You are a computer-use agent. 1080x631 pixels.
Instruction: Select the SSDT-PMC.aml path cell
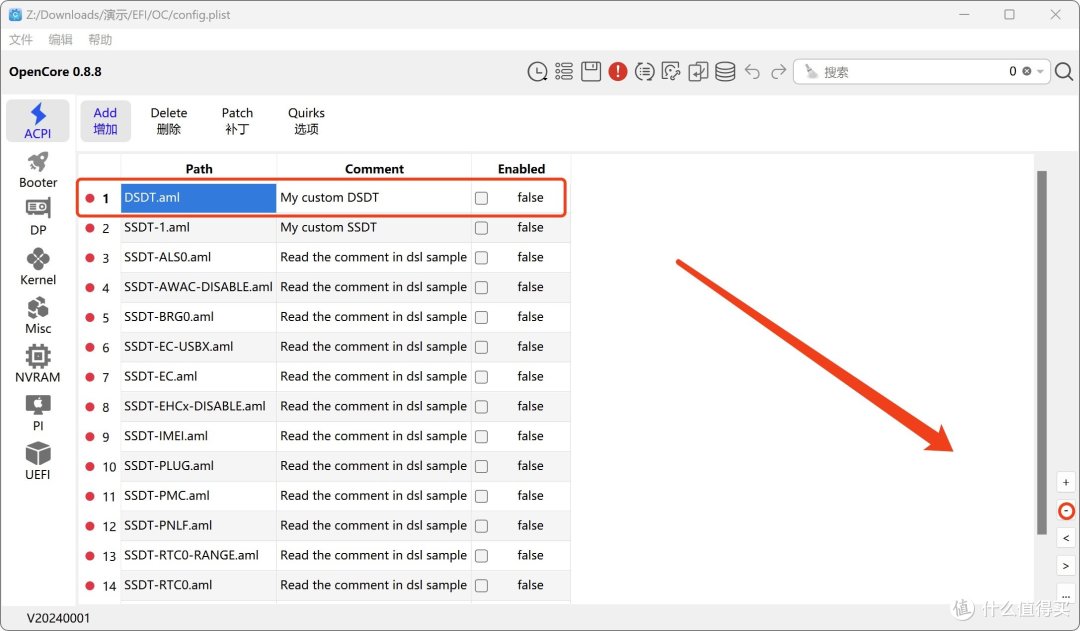tap(198, 496)
